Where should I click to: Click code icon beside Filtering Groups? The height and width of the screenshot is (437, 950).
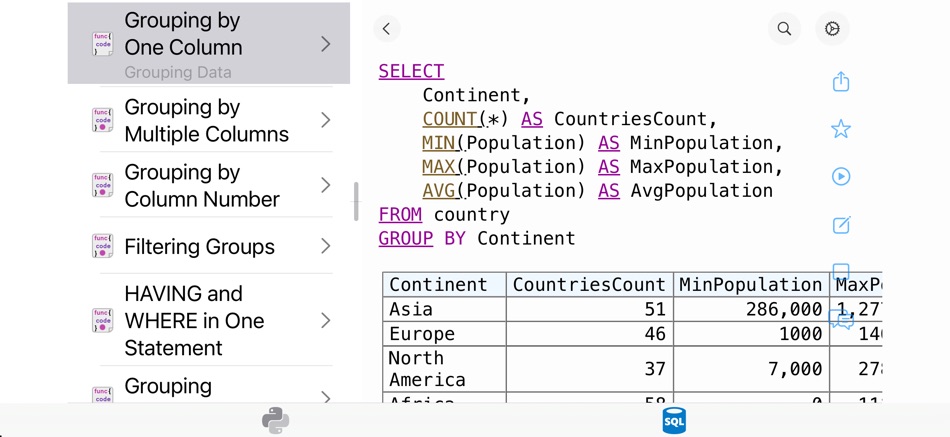point(102,246)
